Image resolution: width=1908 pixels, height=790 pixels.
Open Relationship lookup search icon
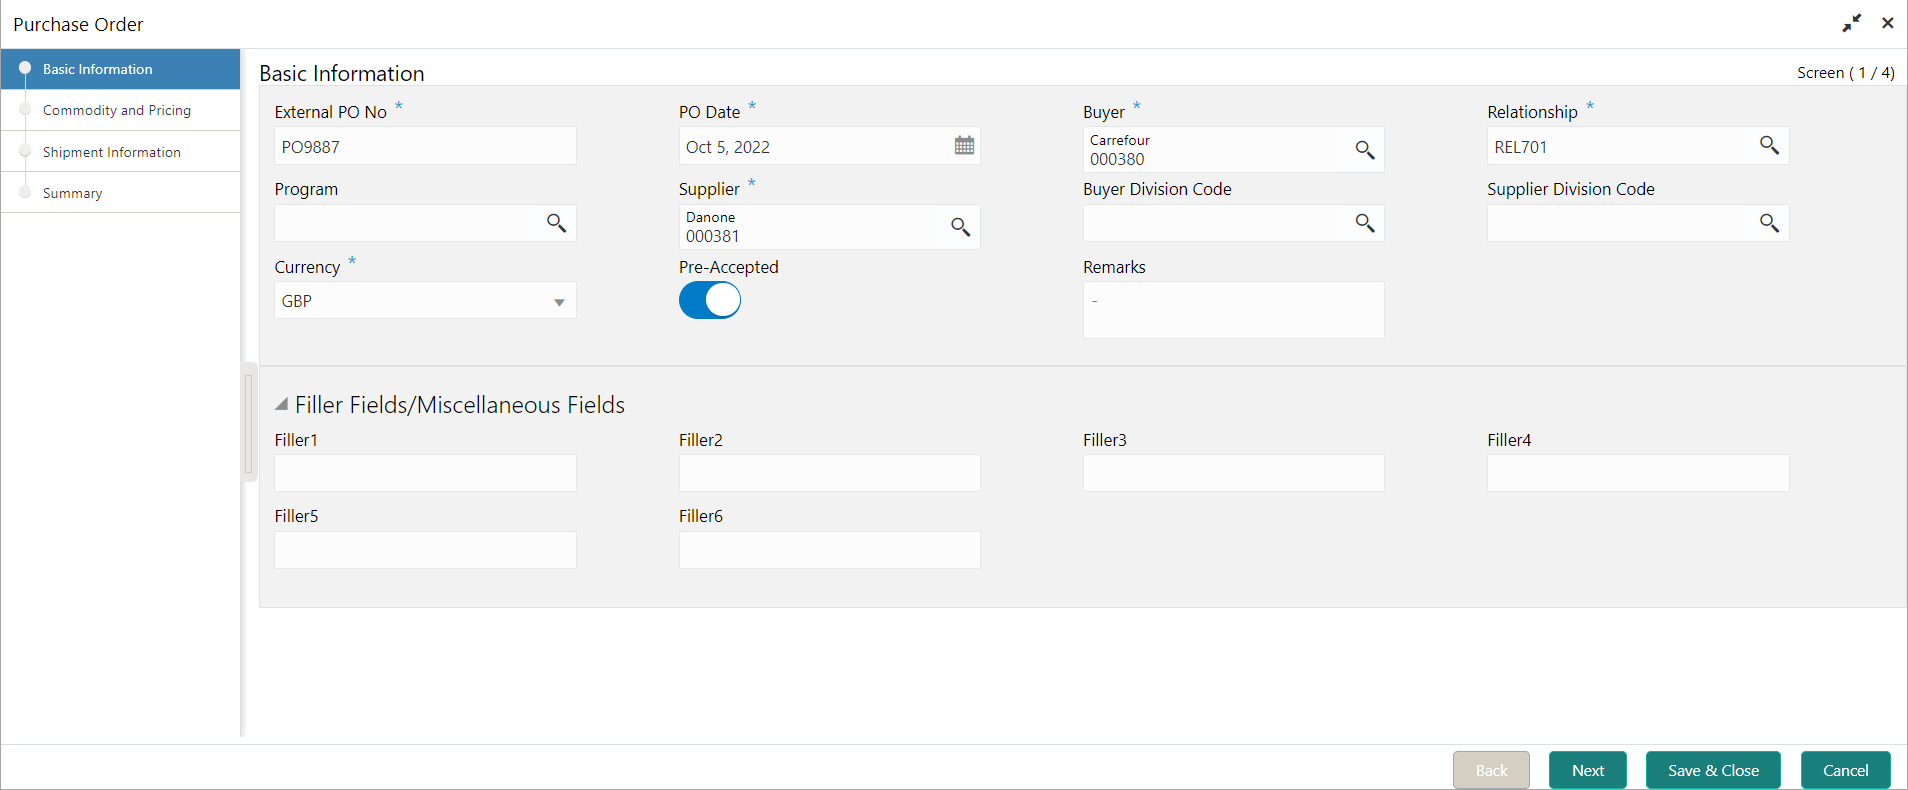[1769, 145]
